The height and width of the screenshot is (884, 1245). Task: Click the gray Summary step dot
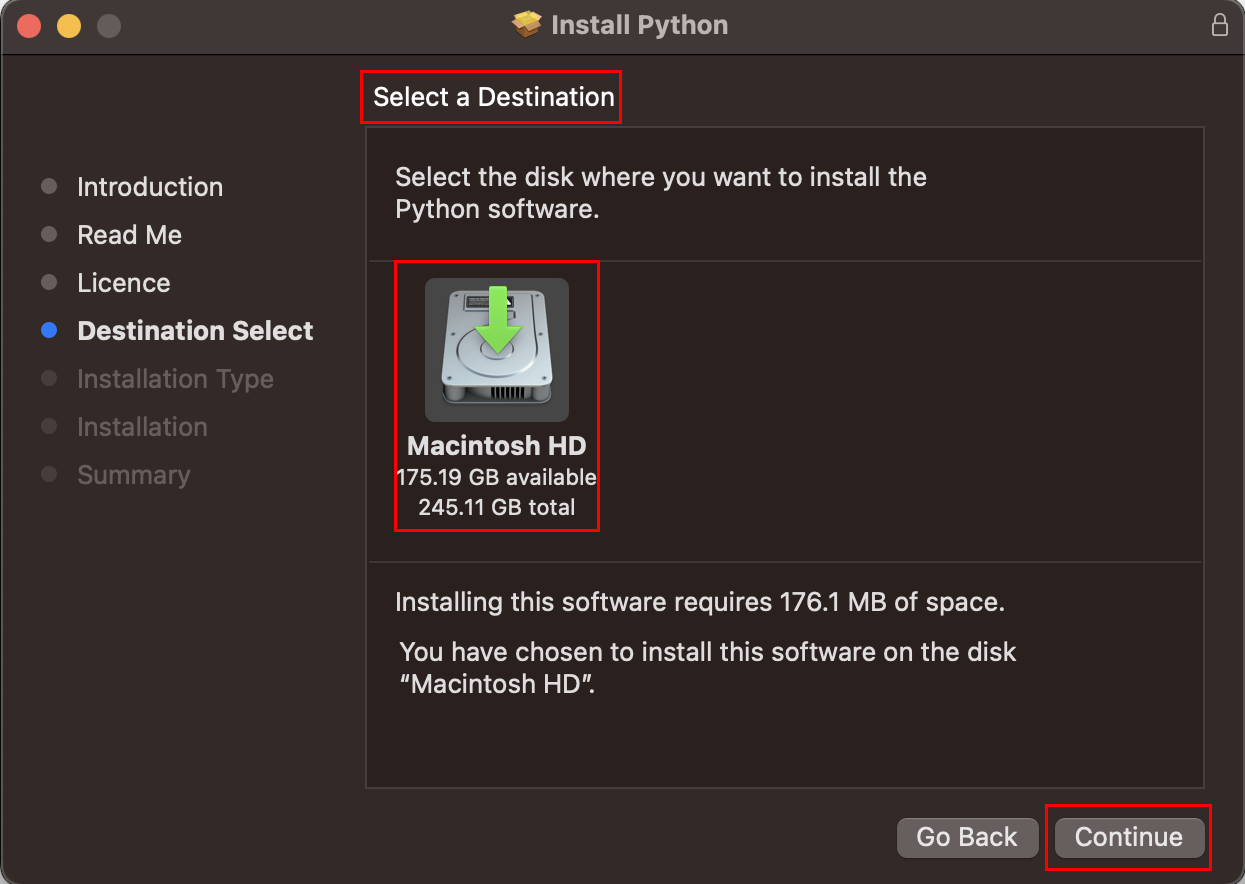[x=48, y=475]
